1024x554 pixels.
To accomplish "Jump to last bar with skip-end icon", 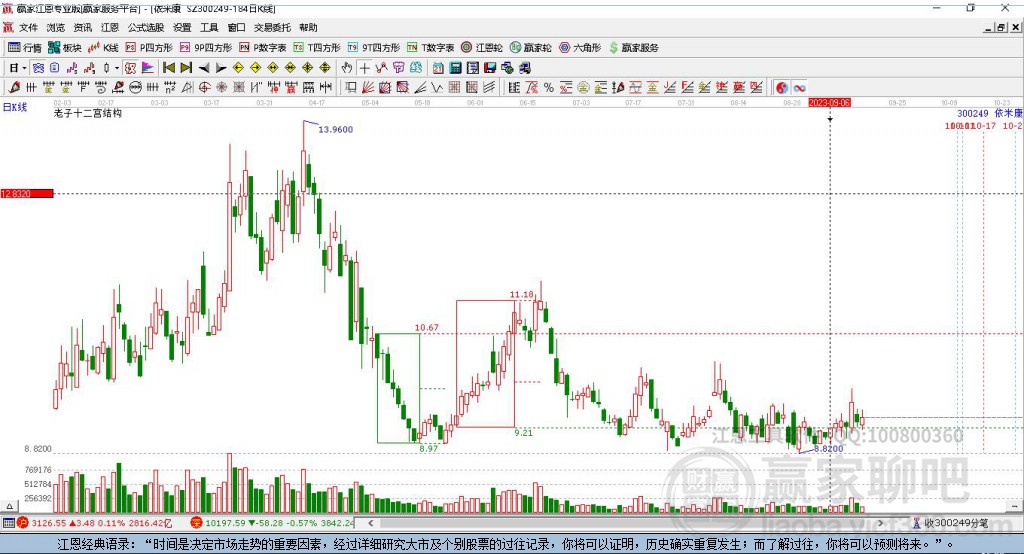I will coord(186,67).
